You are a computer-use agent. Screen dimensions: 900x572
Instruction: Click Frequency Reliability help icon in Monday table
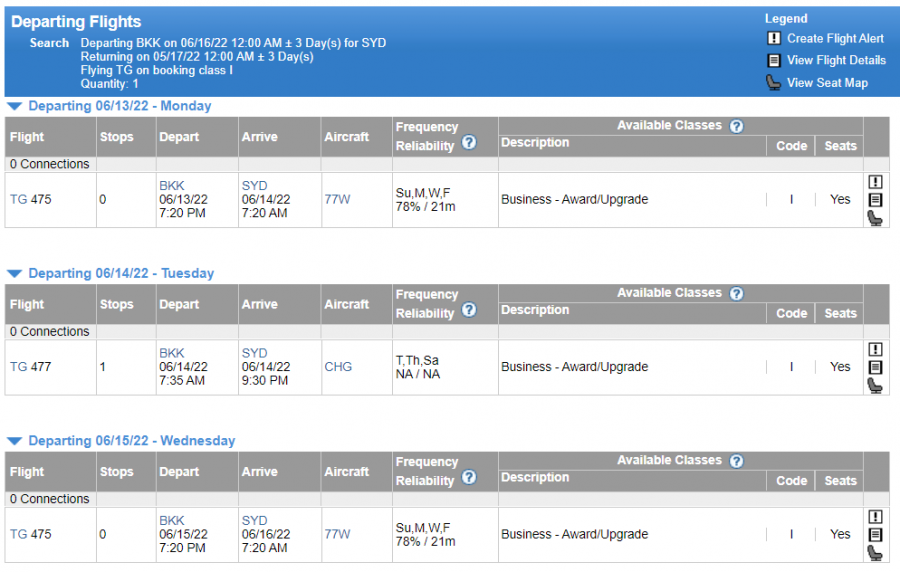tap(469, 143)
